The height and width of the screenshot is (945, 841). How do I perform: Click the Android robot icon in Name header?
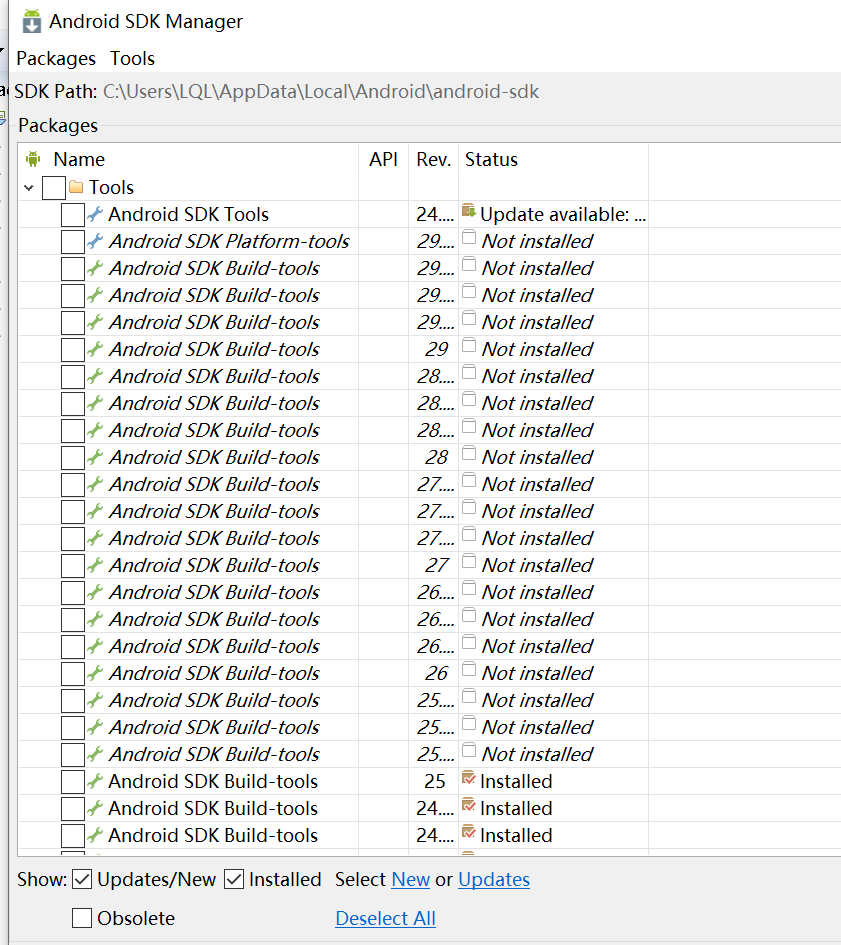[x=33, y=159]
